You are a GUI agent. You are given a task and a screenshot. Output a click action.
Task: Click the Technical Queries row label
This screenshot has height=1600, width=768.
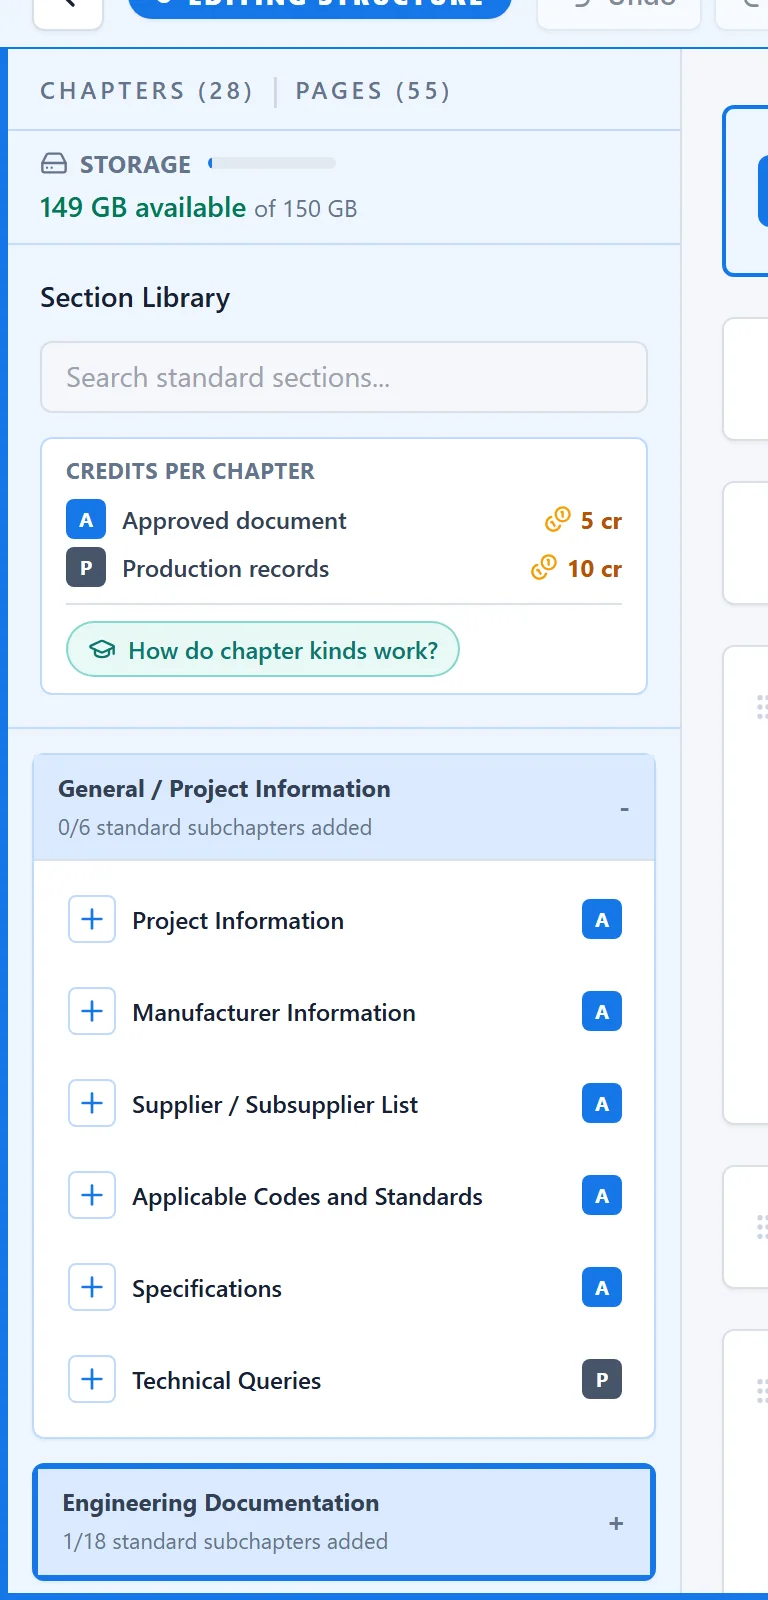click(227, 1381)
